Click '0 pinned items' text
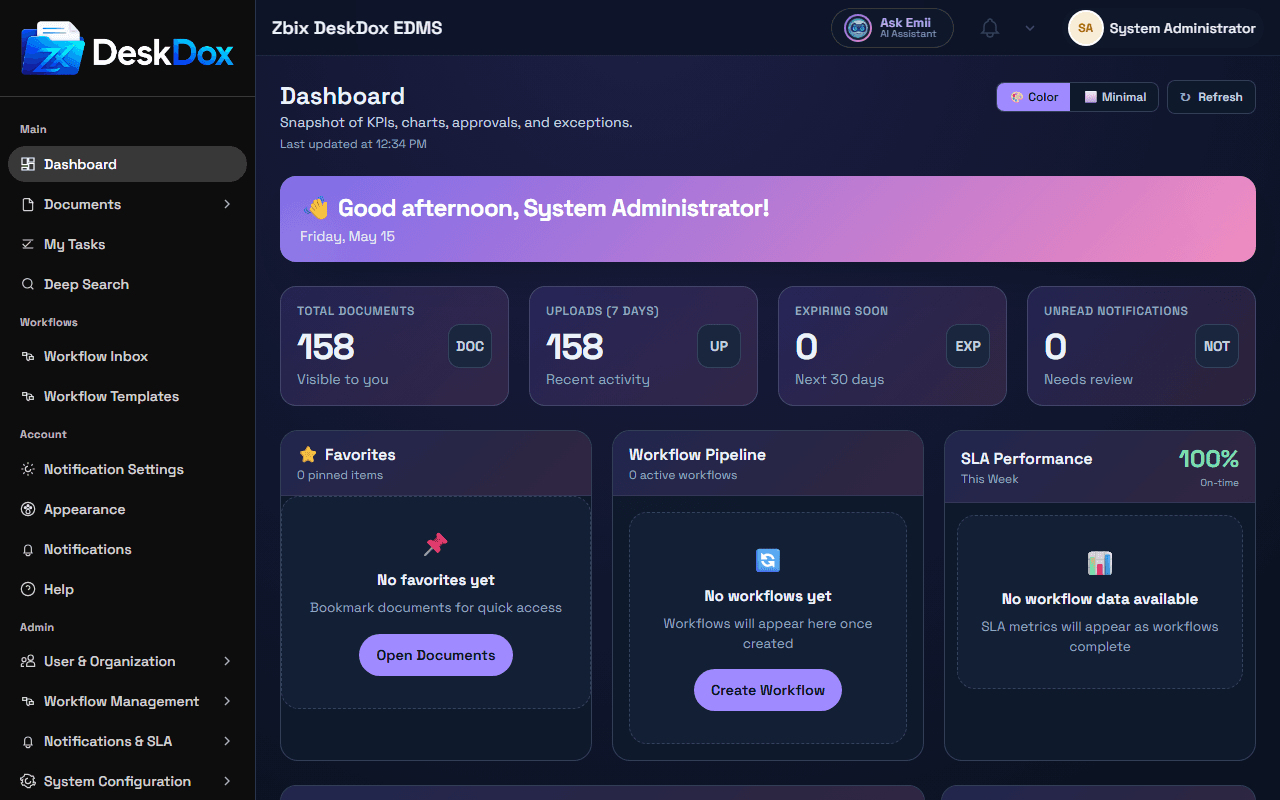The height and width of the screenshot is (800, 1280). pos(340,475)
